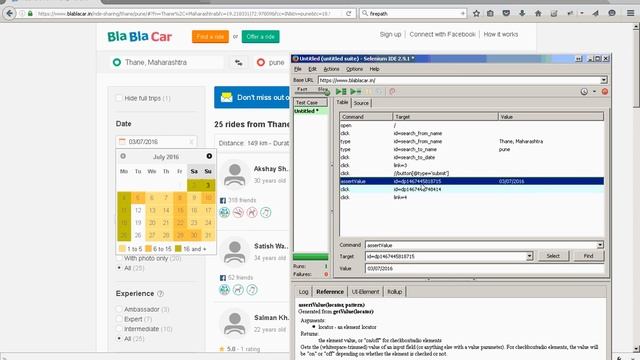Play current test case in Selenium IDE
Image resolution: width=640 pixels, height=360 pixels.
pyautogui.click(x=355, y=91)
